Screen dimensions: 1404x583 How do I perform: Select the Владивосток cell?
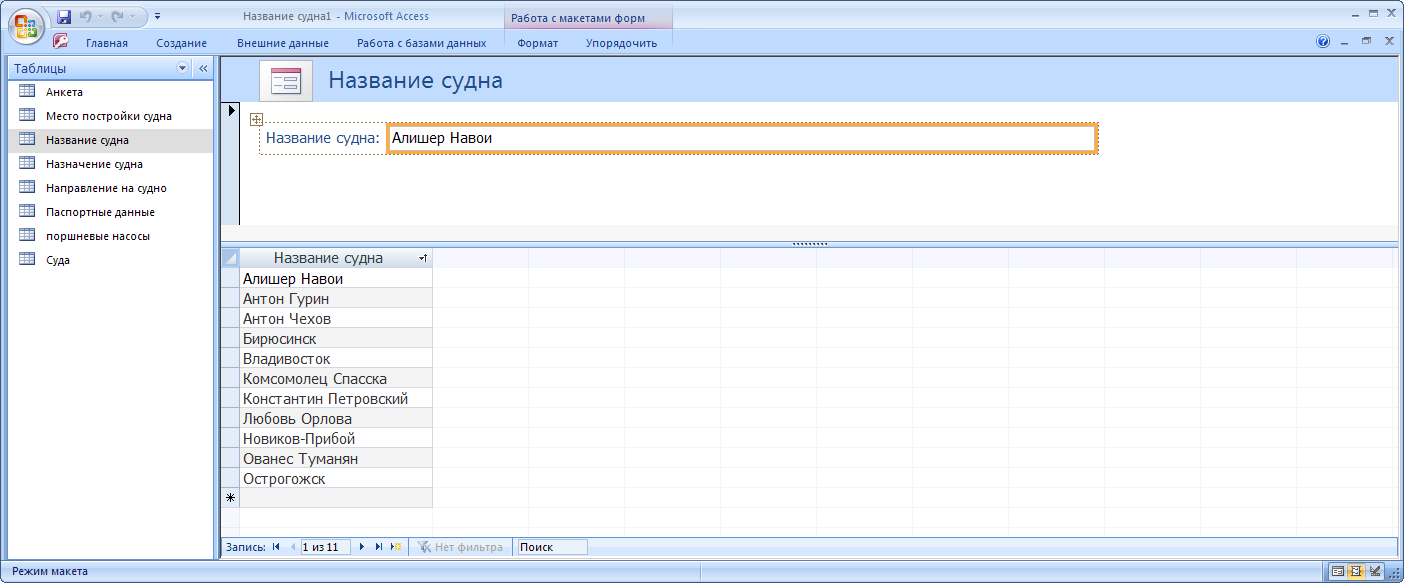[x=336, y=359]
